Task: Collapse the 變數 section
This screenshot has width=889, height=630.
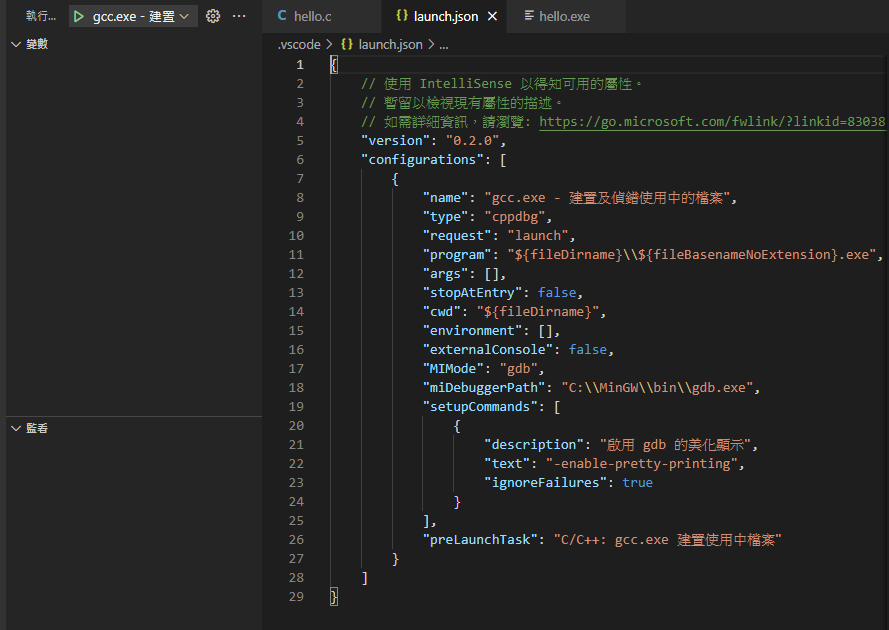Action: [x=16, y=44]
